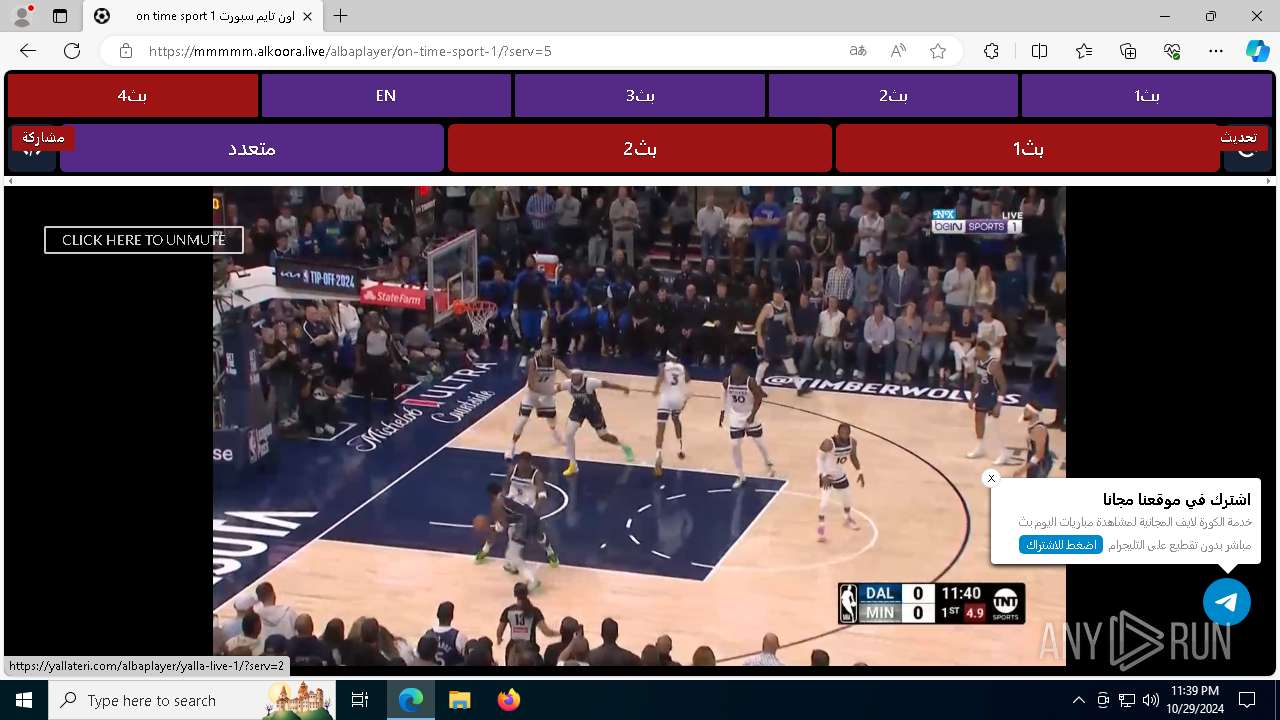Open Task View on taskbar

[x=360, y=700]
